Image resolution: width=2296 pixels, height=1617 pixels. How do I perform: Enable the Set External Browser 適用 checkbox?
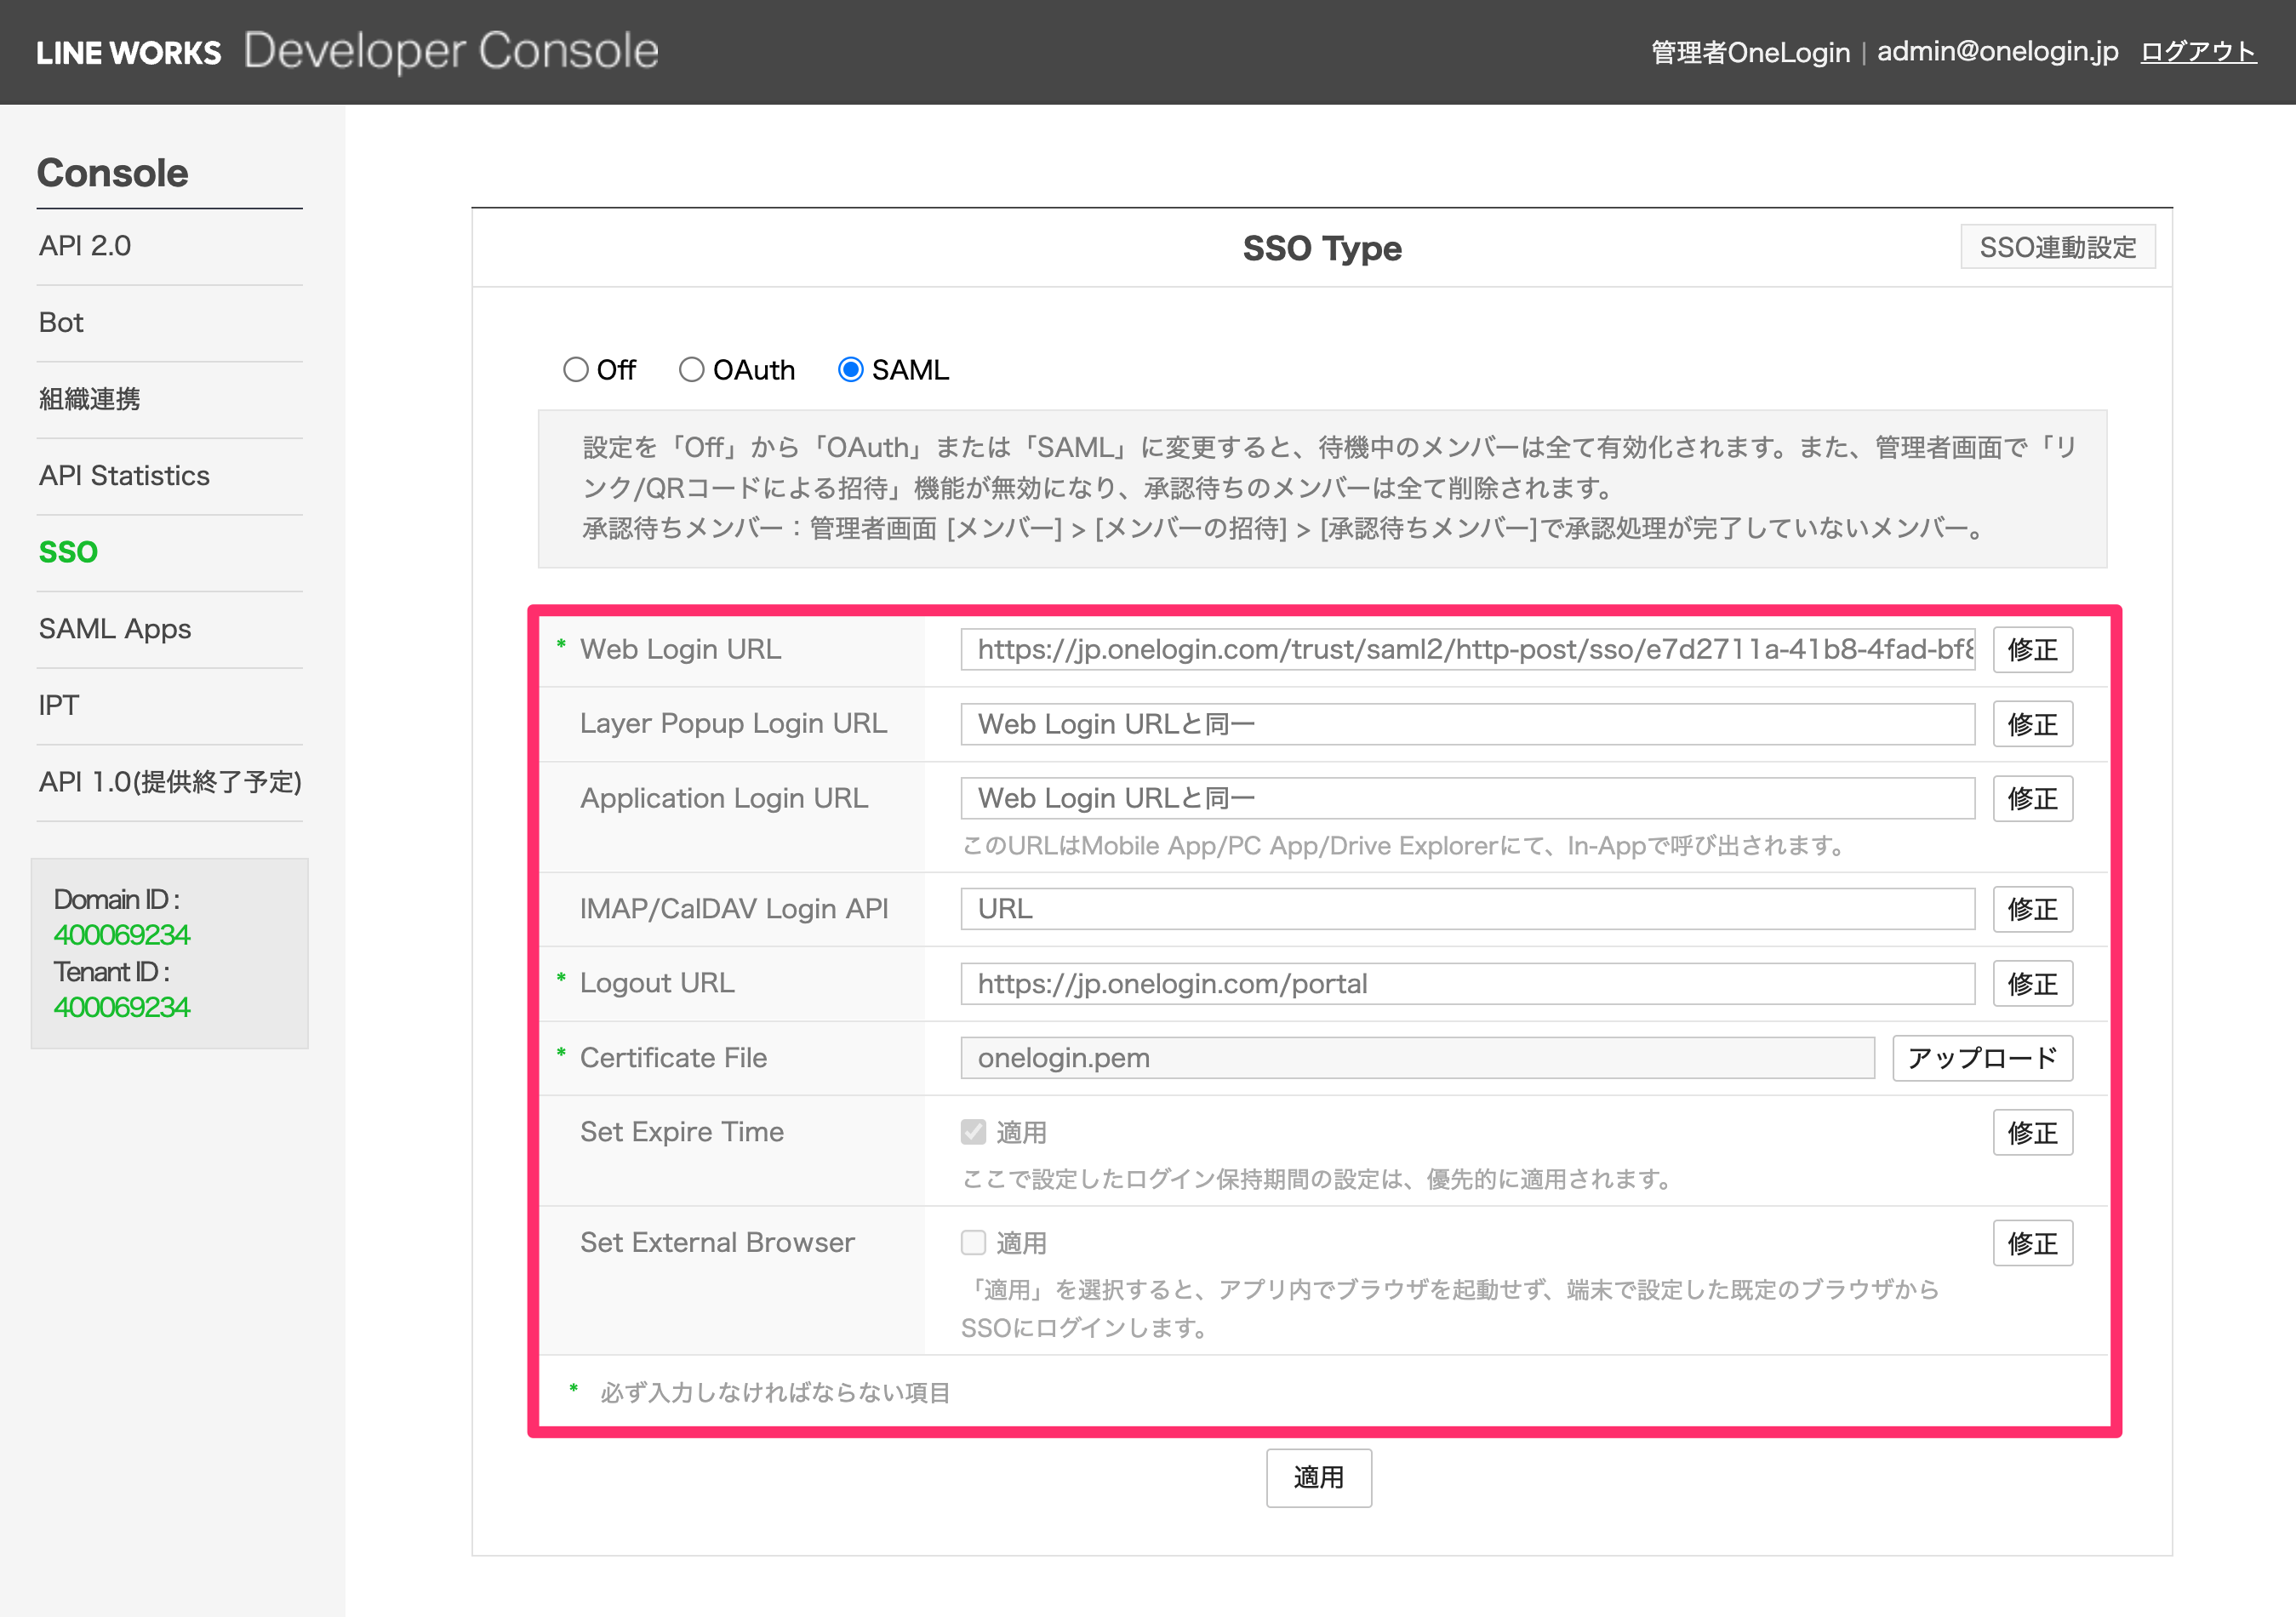tap(973, 1243)
